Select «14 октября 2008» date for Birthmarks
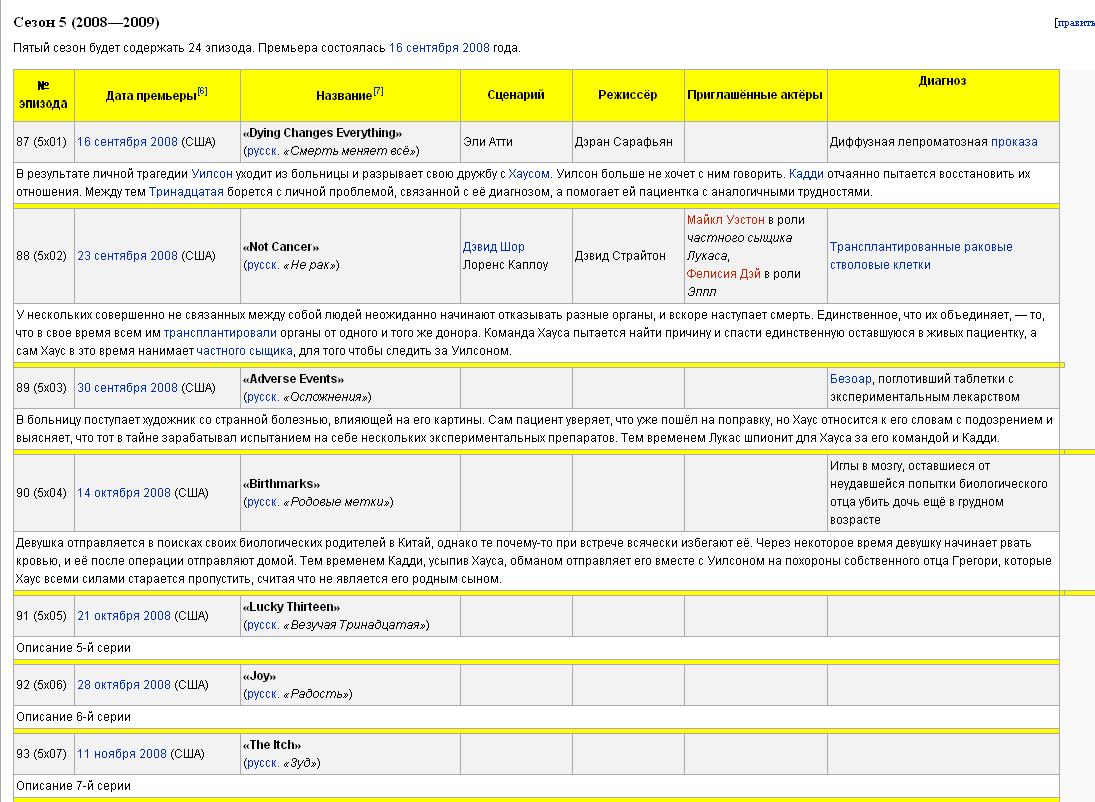 124,493
